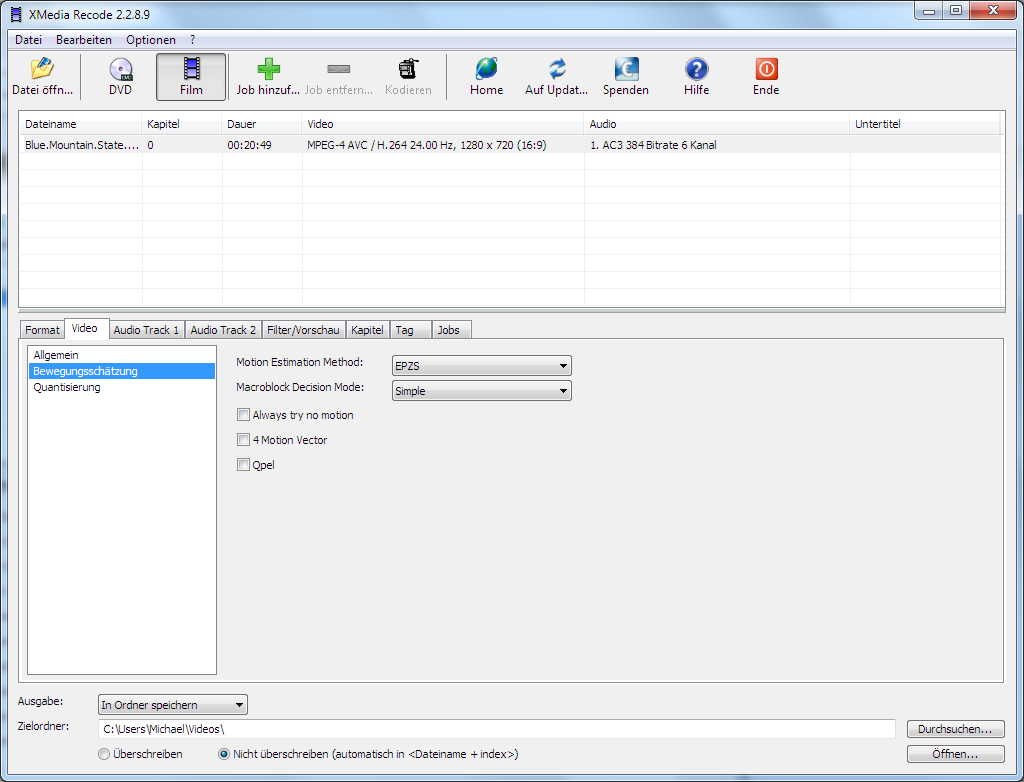Switch to the Jobs tab
Viewport: 1024px width, 782px height.
449,330
